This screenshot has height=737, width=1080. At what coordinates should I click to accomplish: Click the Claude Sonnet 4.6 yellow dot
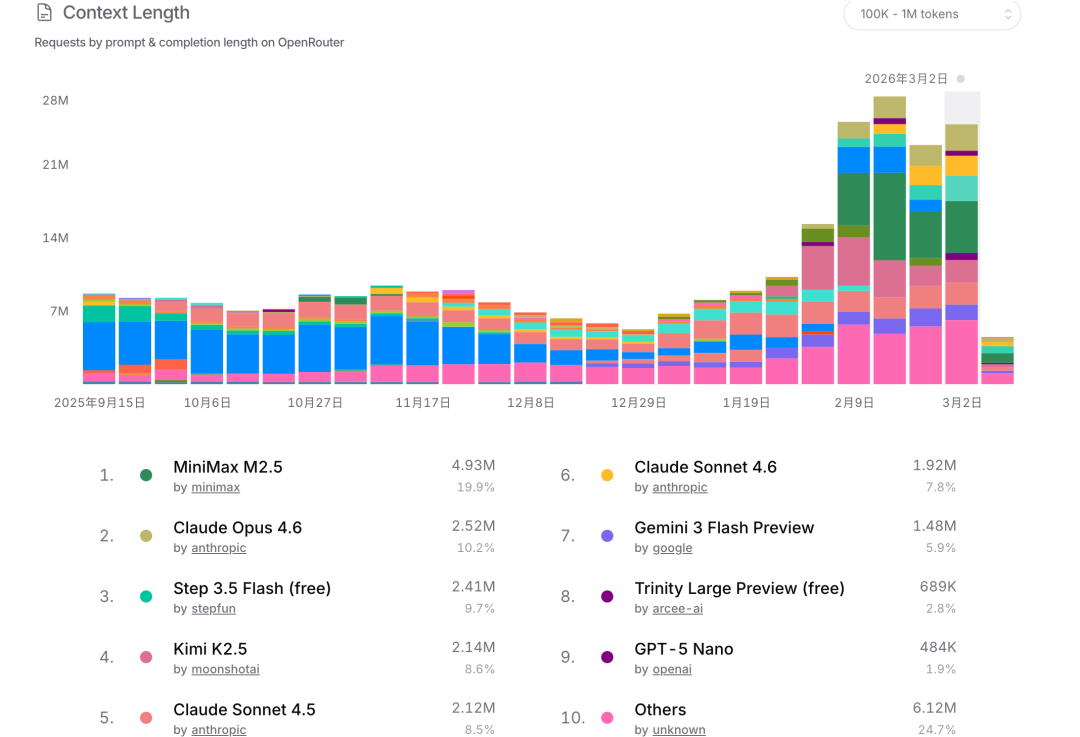(607, 476)
